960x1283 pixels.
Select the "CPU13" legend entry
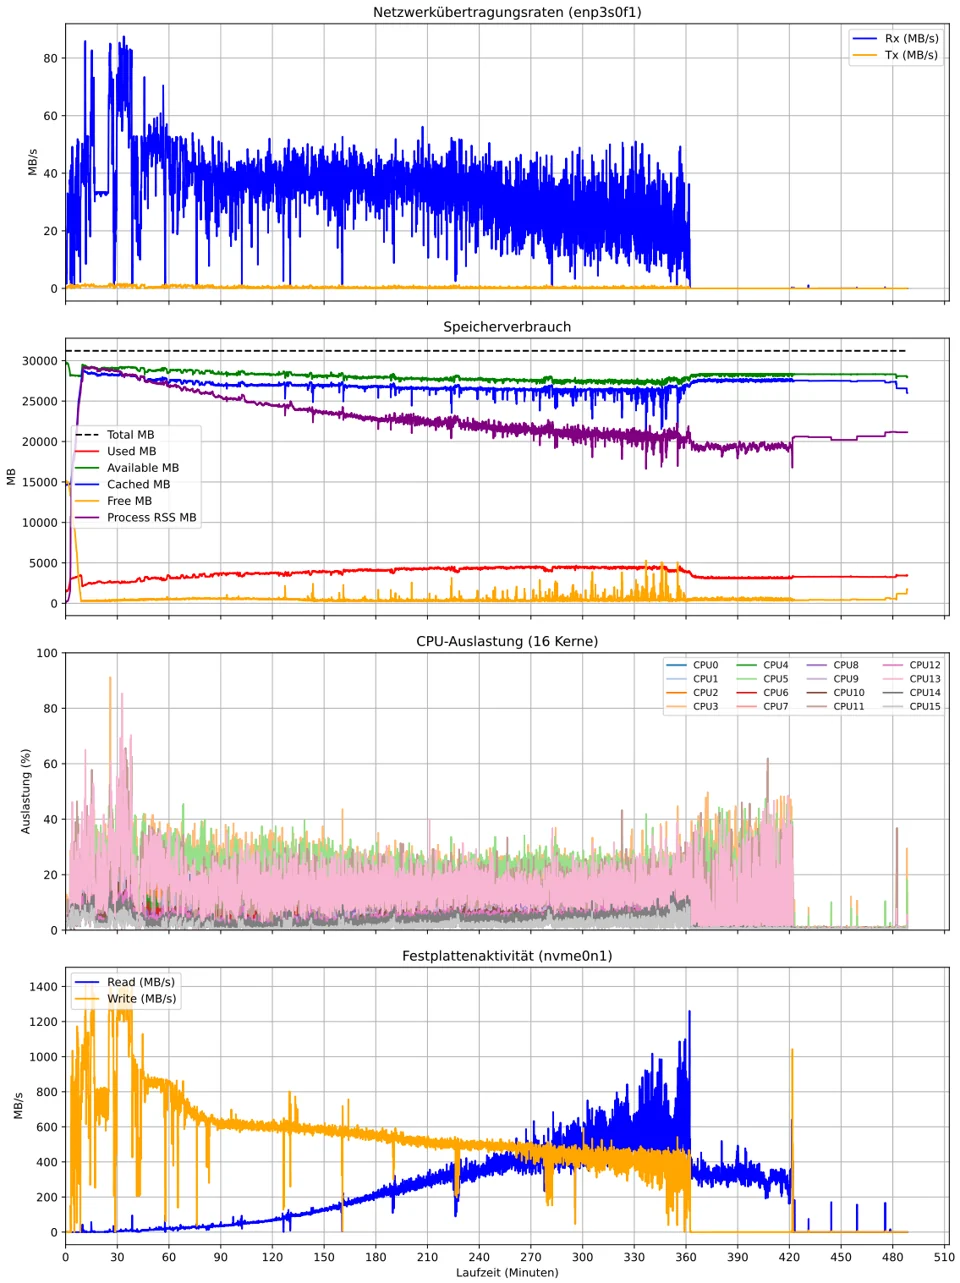(x=912, y=679)
